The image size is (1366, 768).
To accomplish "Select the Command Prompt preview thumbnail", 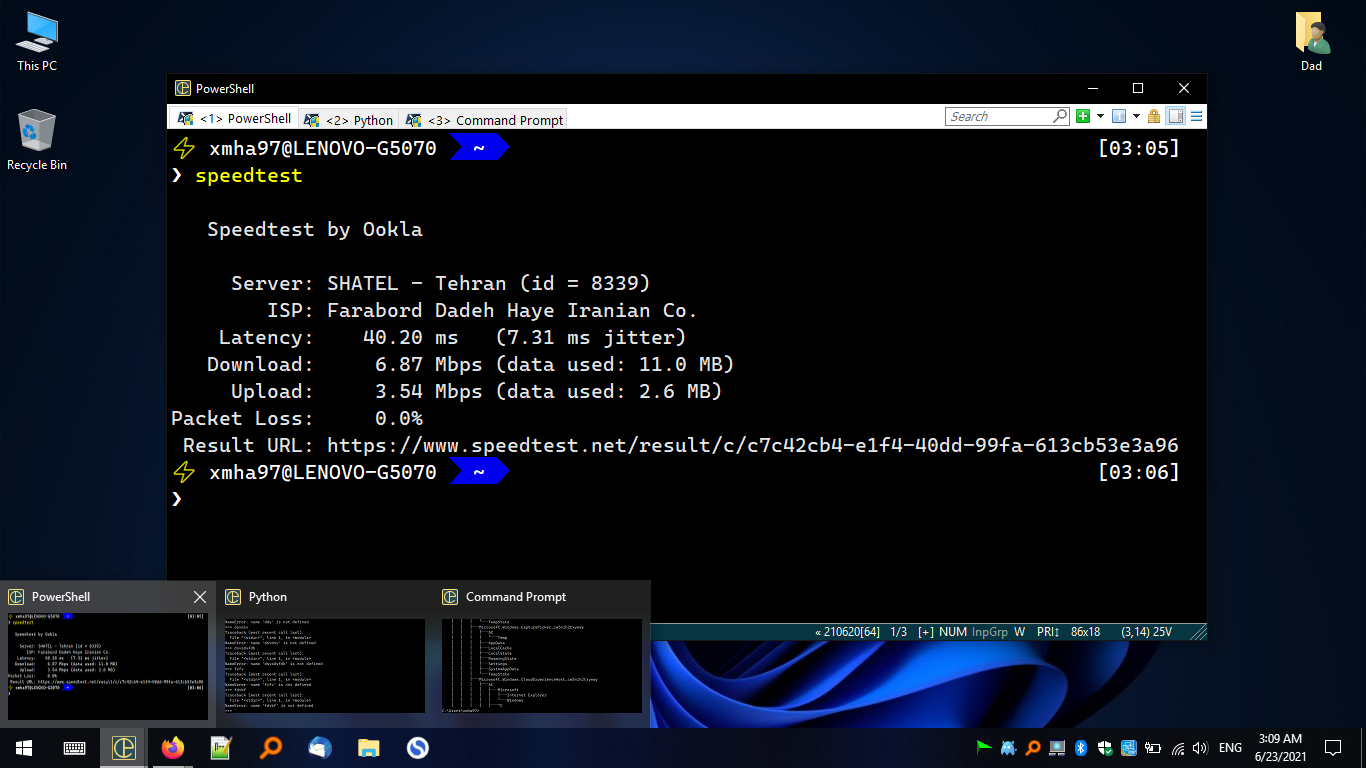I will [542, 666].
